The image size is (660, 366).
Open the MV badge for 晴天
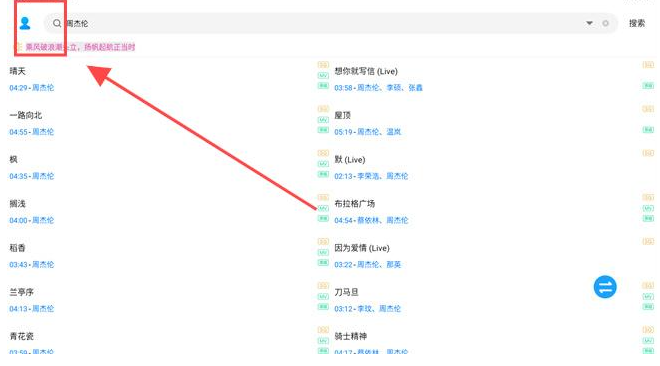click(323, 76)
